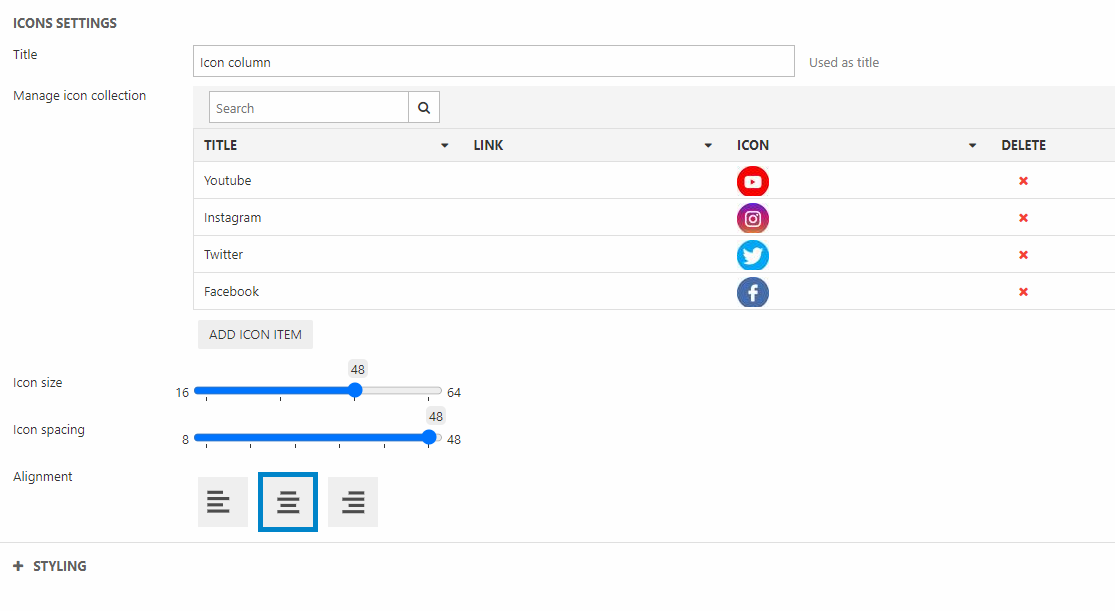Click the YouTube icon in table
Screen dimensions: 1115x611
(x=752, y=182)
